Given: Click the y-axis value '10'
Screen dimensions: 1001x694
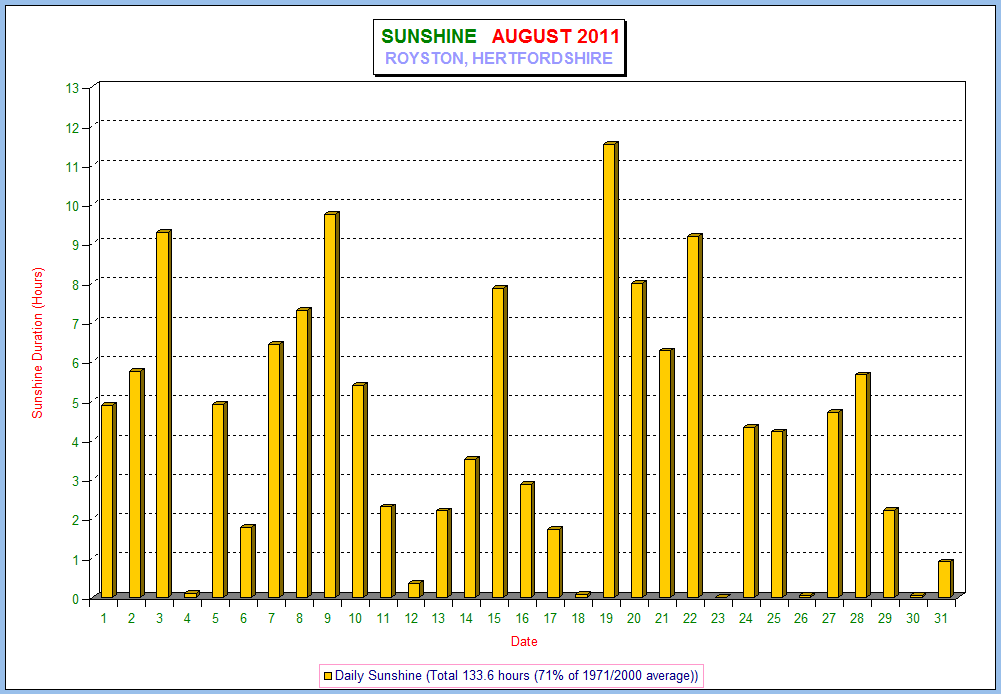Looking at the screenshot, I should [72, 206].
